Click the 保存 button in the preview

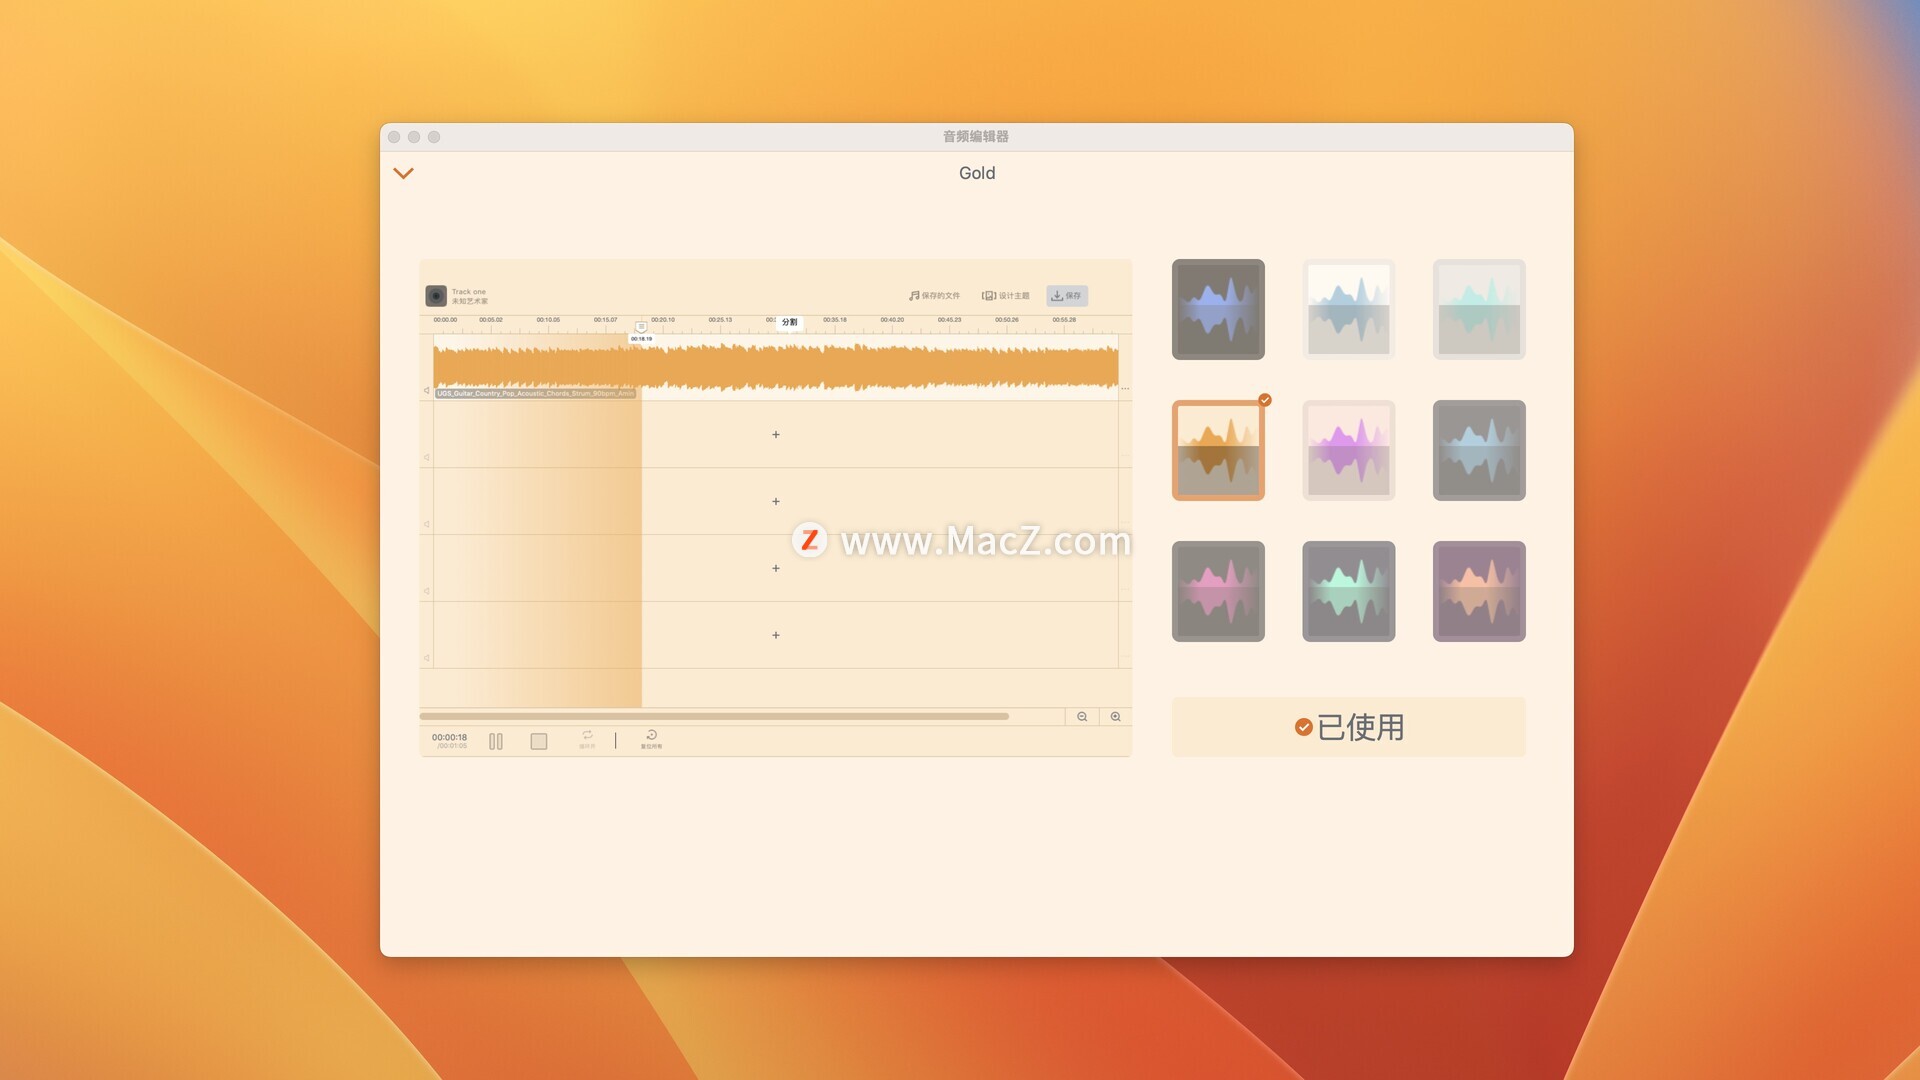coord(1067,296)
